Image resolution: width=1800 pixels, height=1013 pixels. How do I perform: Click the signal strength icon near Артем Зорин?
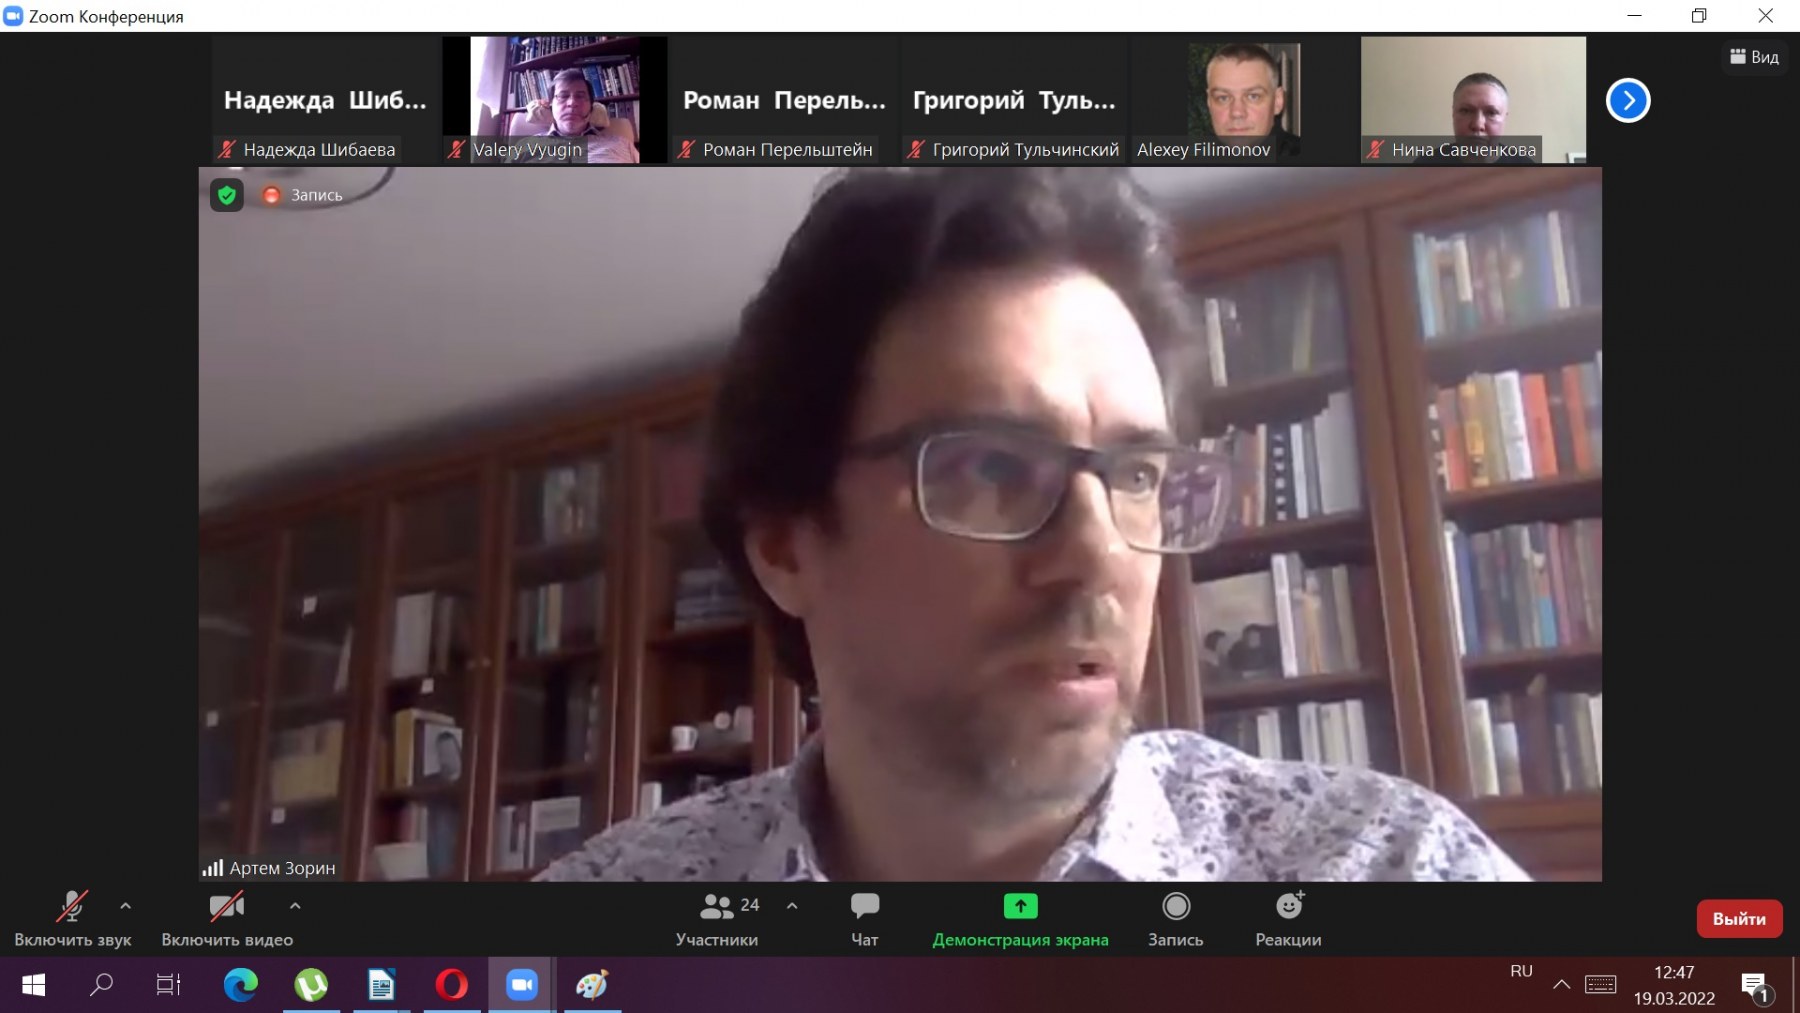(212, 868)
